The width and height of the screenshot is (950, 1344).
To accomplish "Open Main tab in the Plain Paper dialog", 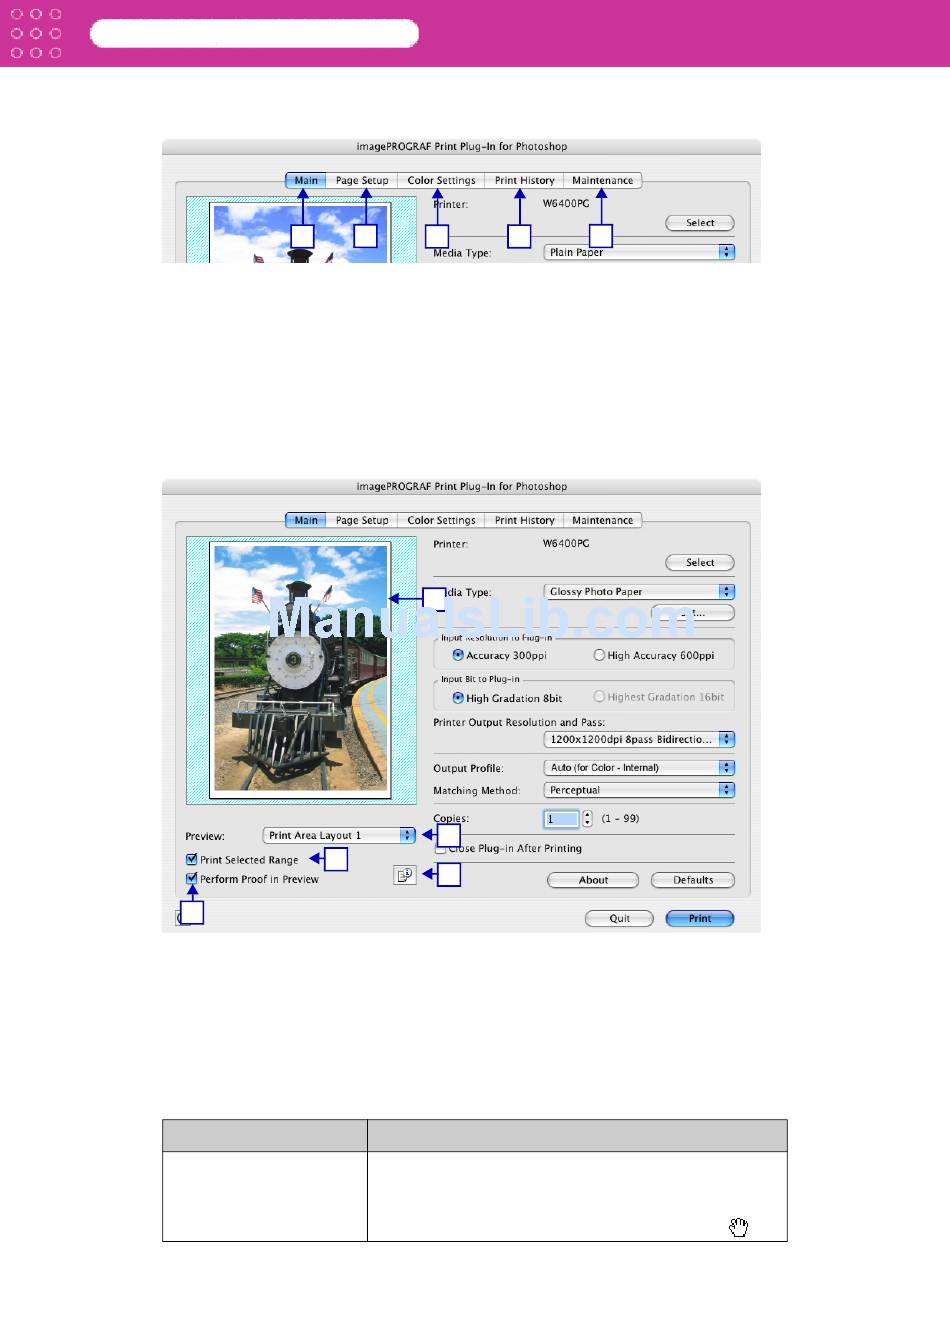I will (306, 180).
